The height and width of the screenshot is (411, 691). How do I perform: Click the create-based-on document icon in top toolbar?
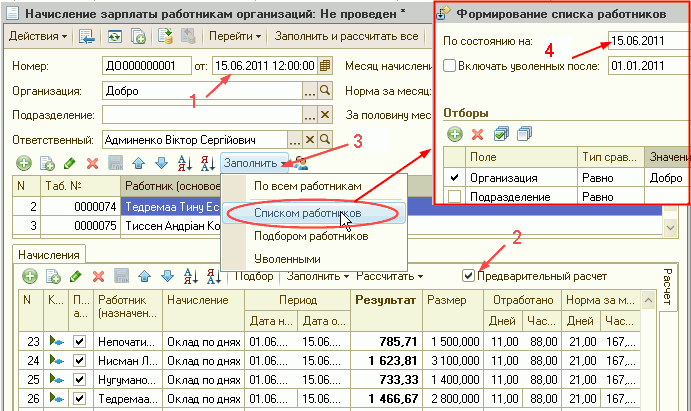pyautogui.click(x=138, y=36)
